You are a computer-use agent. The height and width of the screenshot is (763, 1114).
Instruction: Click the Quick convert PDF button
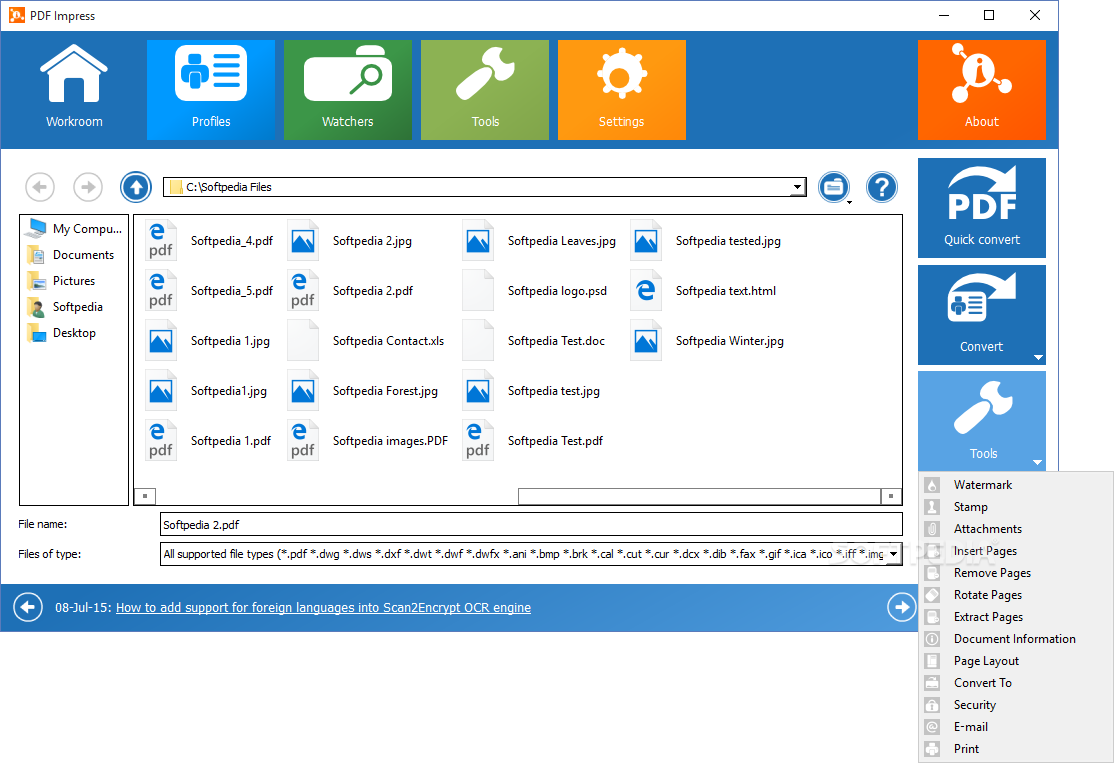pyautogui.click(x=981, y=207)
